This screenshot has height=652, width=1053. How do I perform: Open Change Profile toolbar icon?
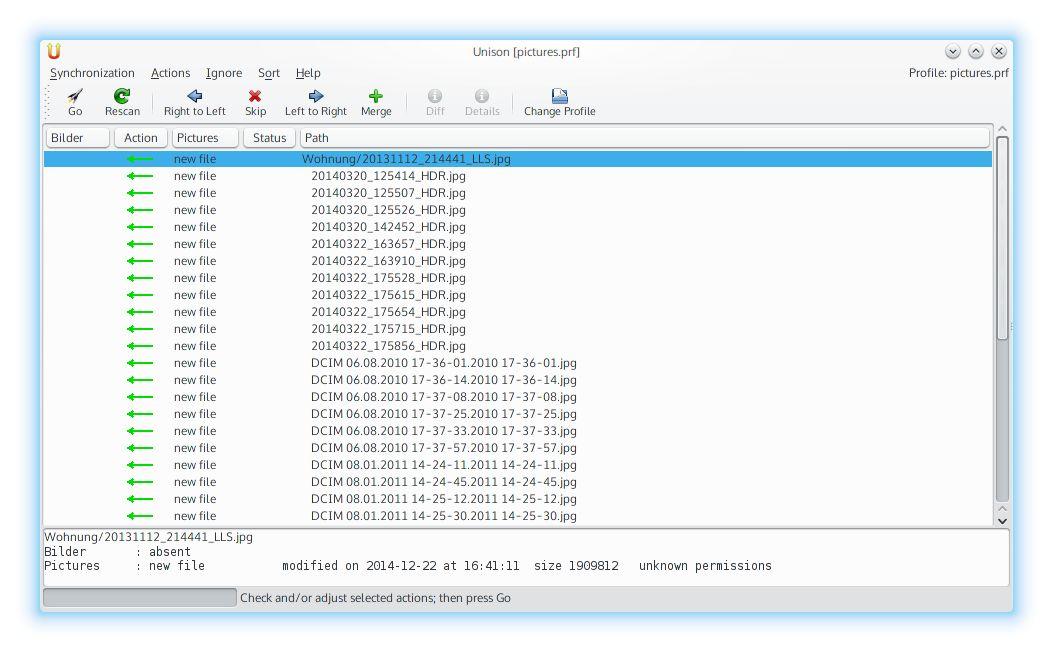click(559, 96)
